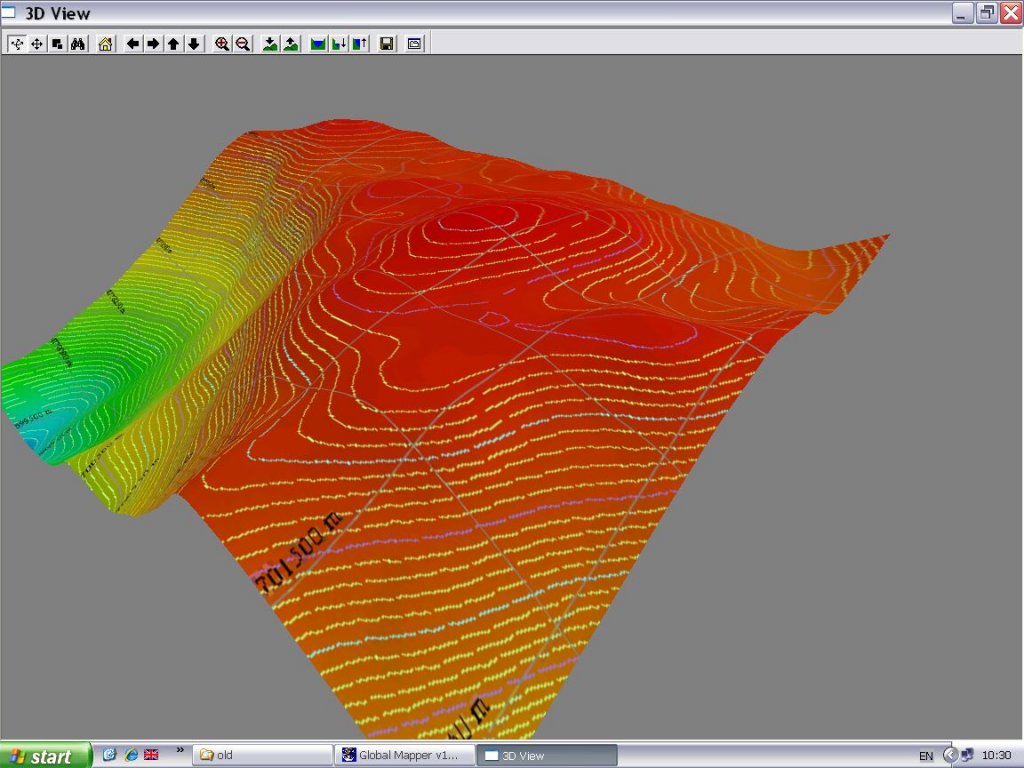Move view up with up arrow
Screen dimensions: 1024x768
coord(173,44)
